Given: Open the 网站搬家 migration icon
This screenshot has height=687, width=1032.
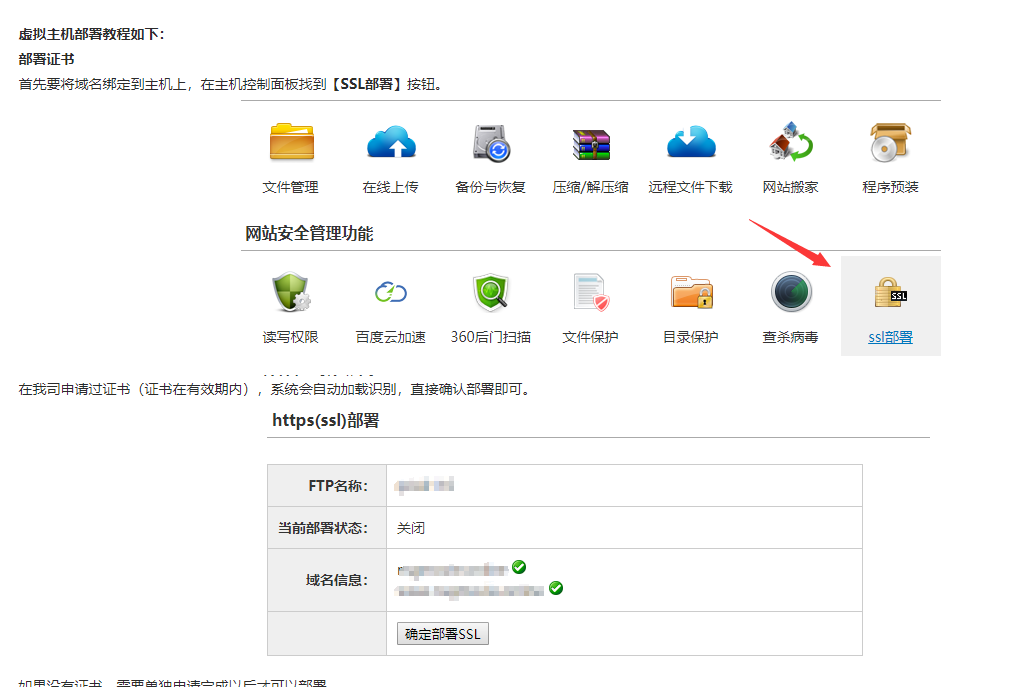Looking at the screenshot, I should [791, 143].
